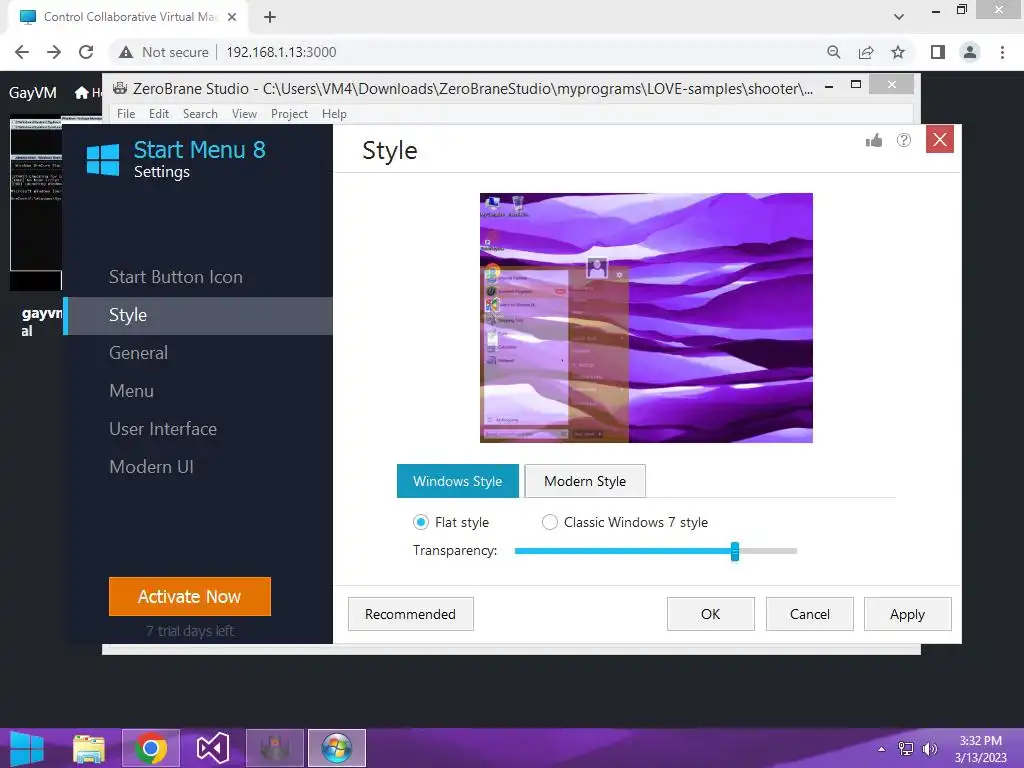
Task: Click the Windows Start button in taskbar
Action: click(27, 748)
